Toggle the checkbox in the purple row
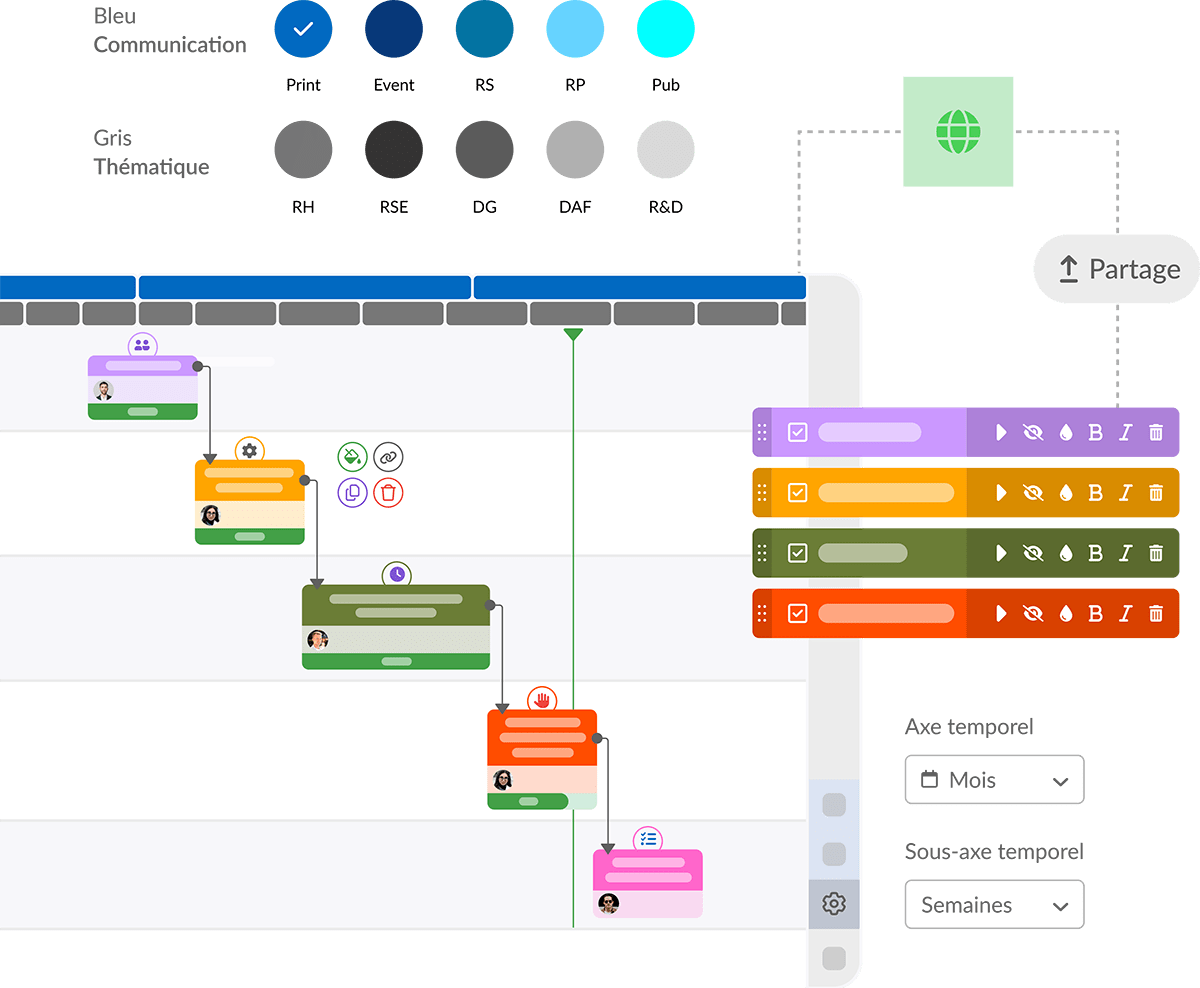The image size is (1200, 988). [x=797, y=432]
